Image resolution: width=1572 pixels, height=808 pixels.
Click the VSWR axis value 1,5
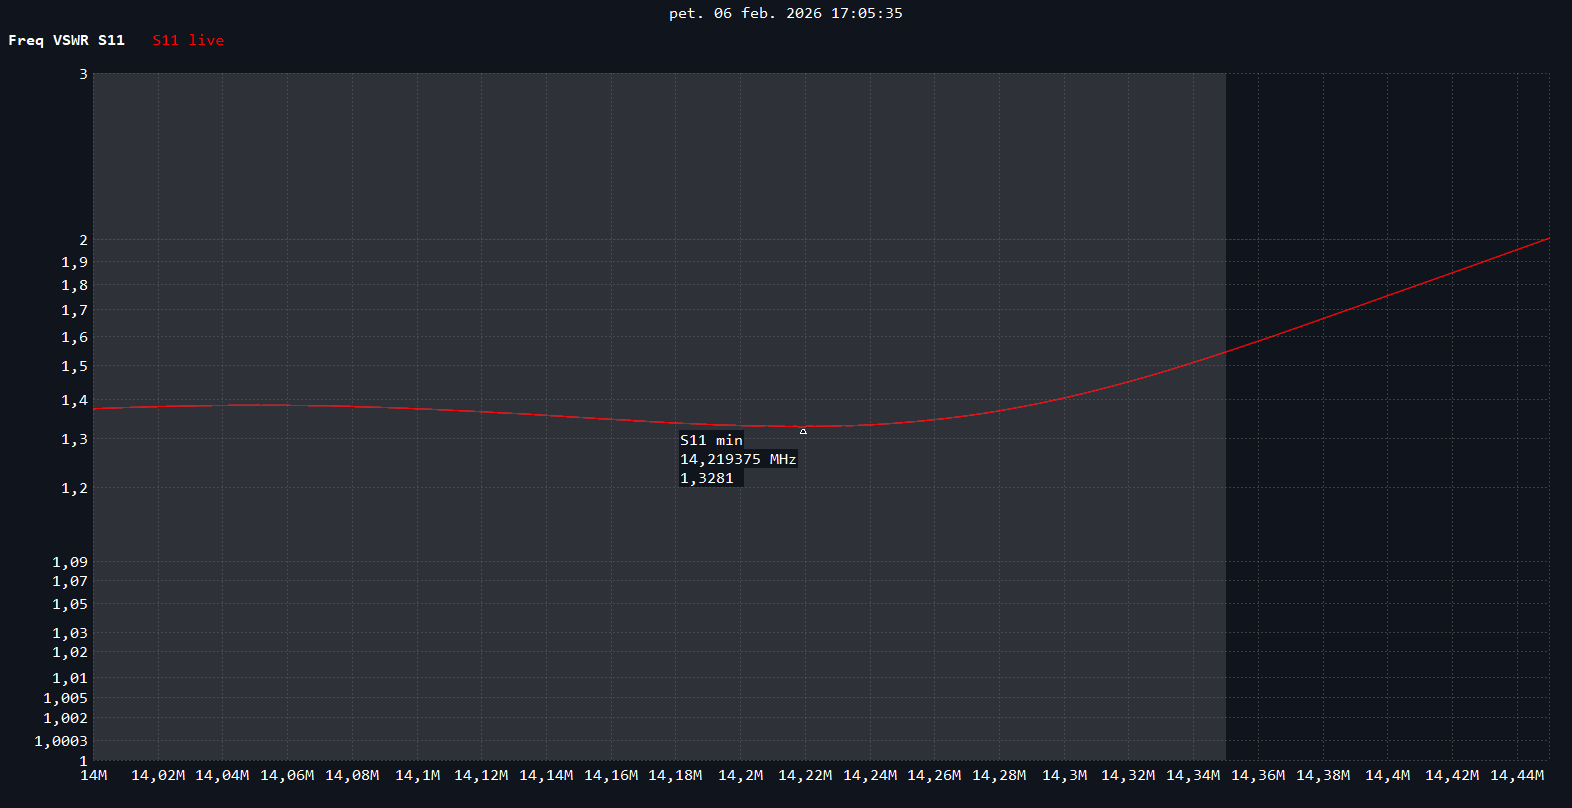click(75, 366)
